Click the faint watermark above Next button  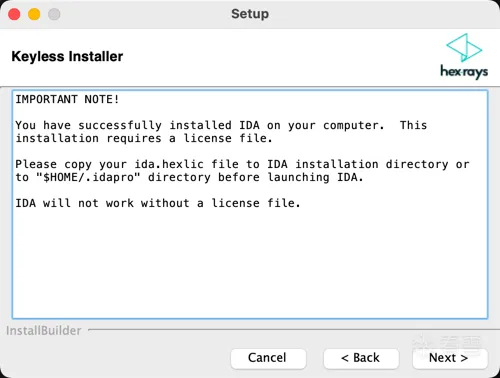coord(447,343)
